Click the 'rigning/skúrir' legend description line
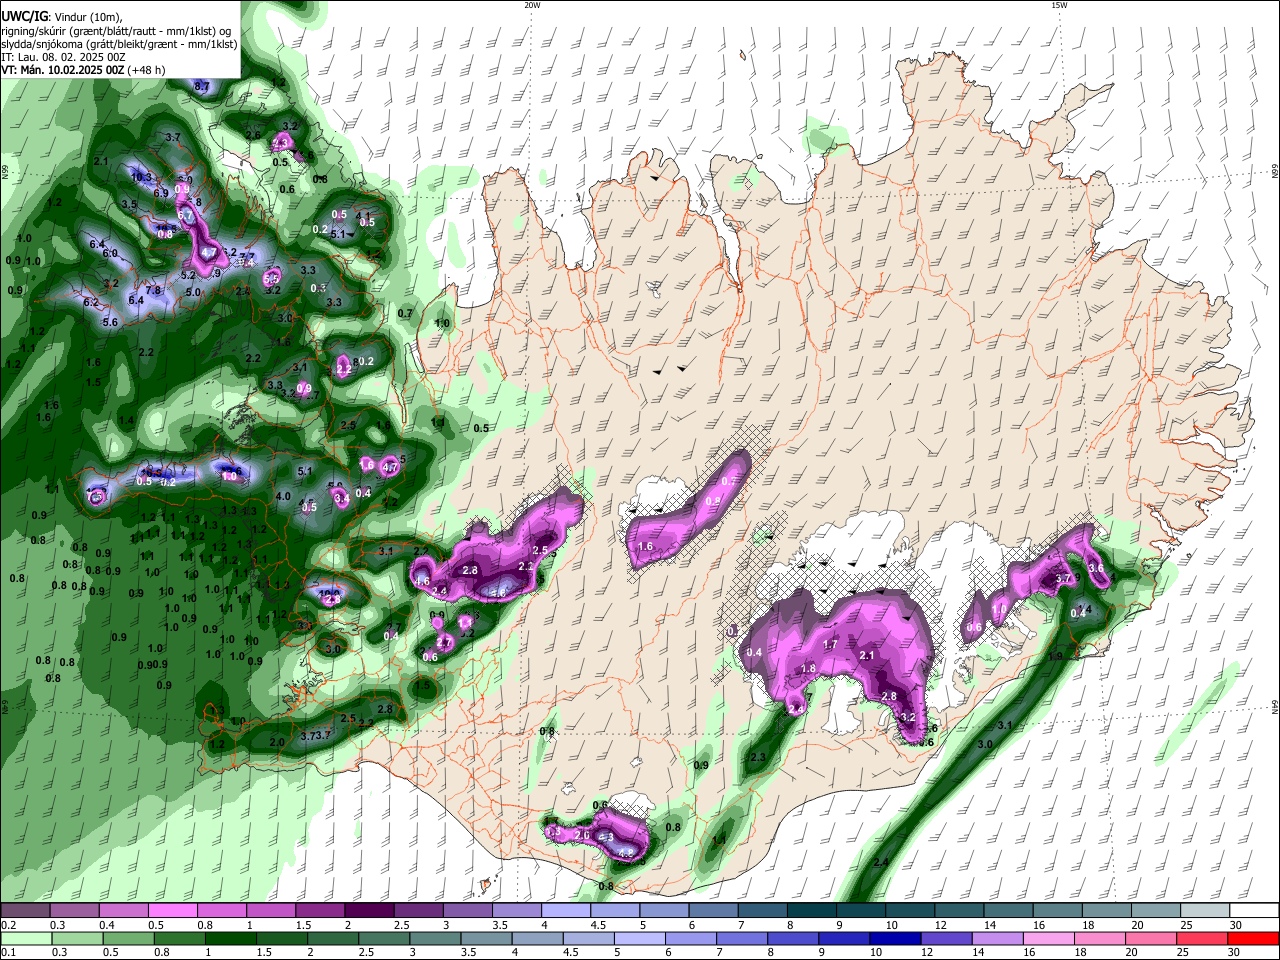This screenshot has height=960, width=1280. (x=118, y=31)
